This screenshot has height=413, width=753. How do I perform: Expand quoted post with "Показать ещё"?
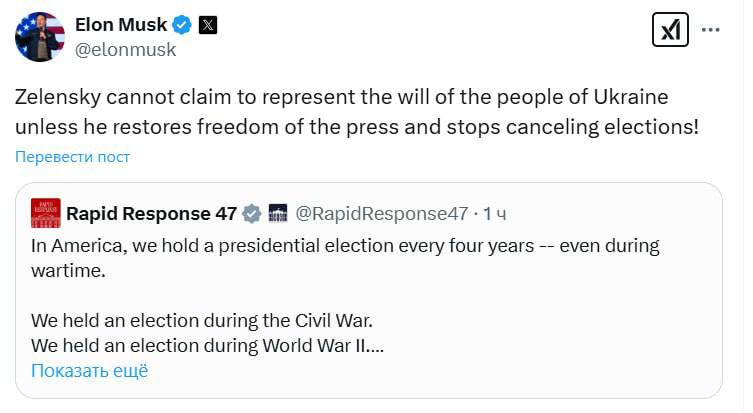pos(89,370)
